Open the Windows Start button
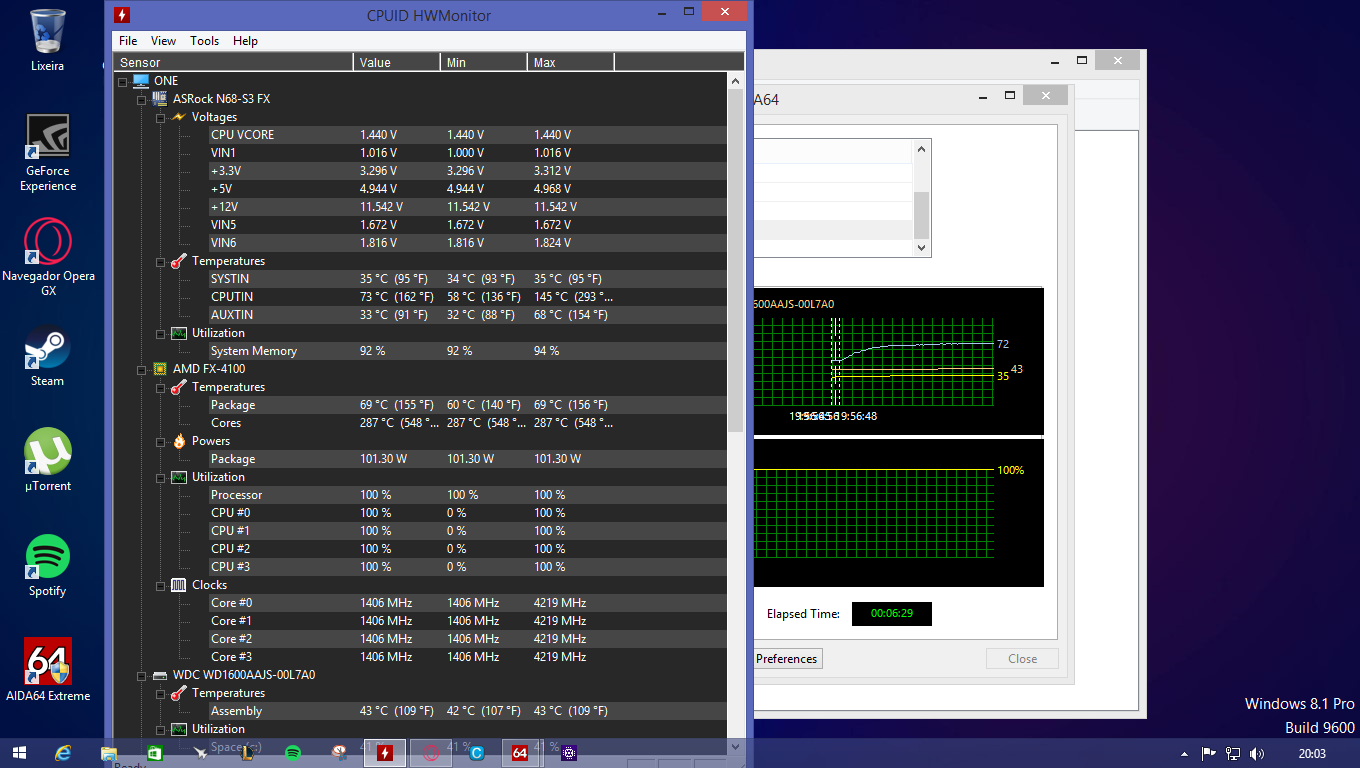1360x768 pixels. [20, 753]
